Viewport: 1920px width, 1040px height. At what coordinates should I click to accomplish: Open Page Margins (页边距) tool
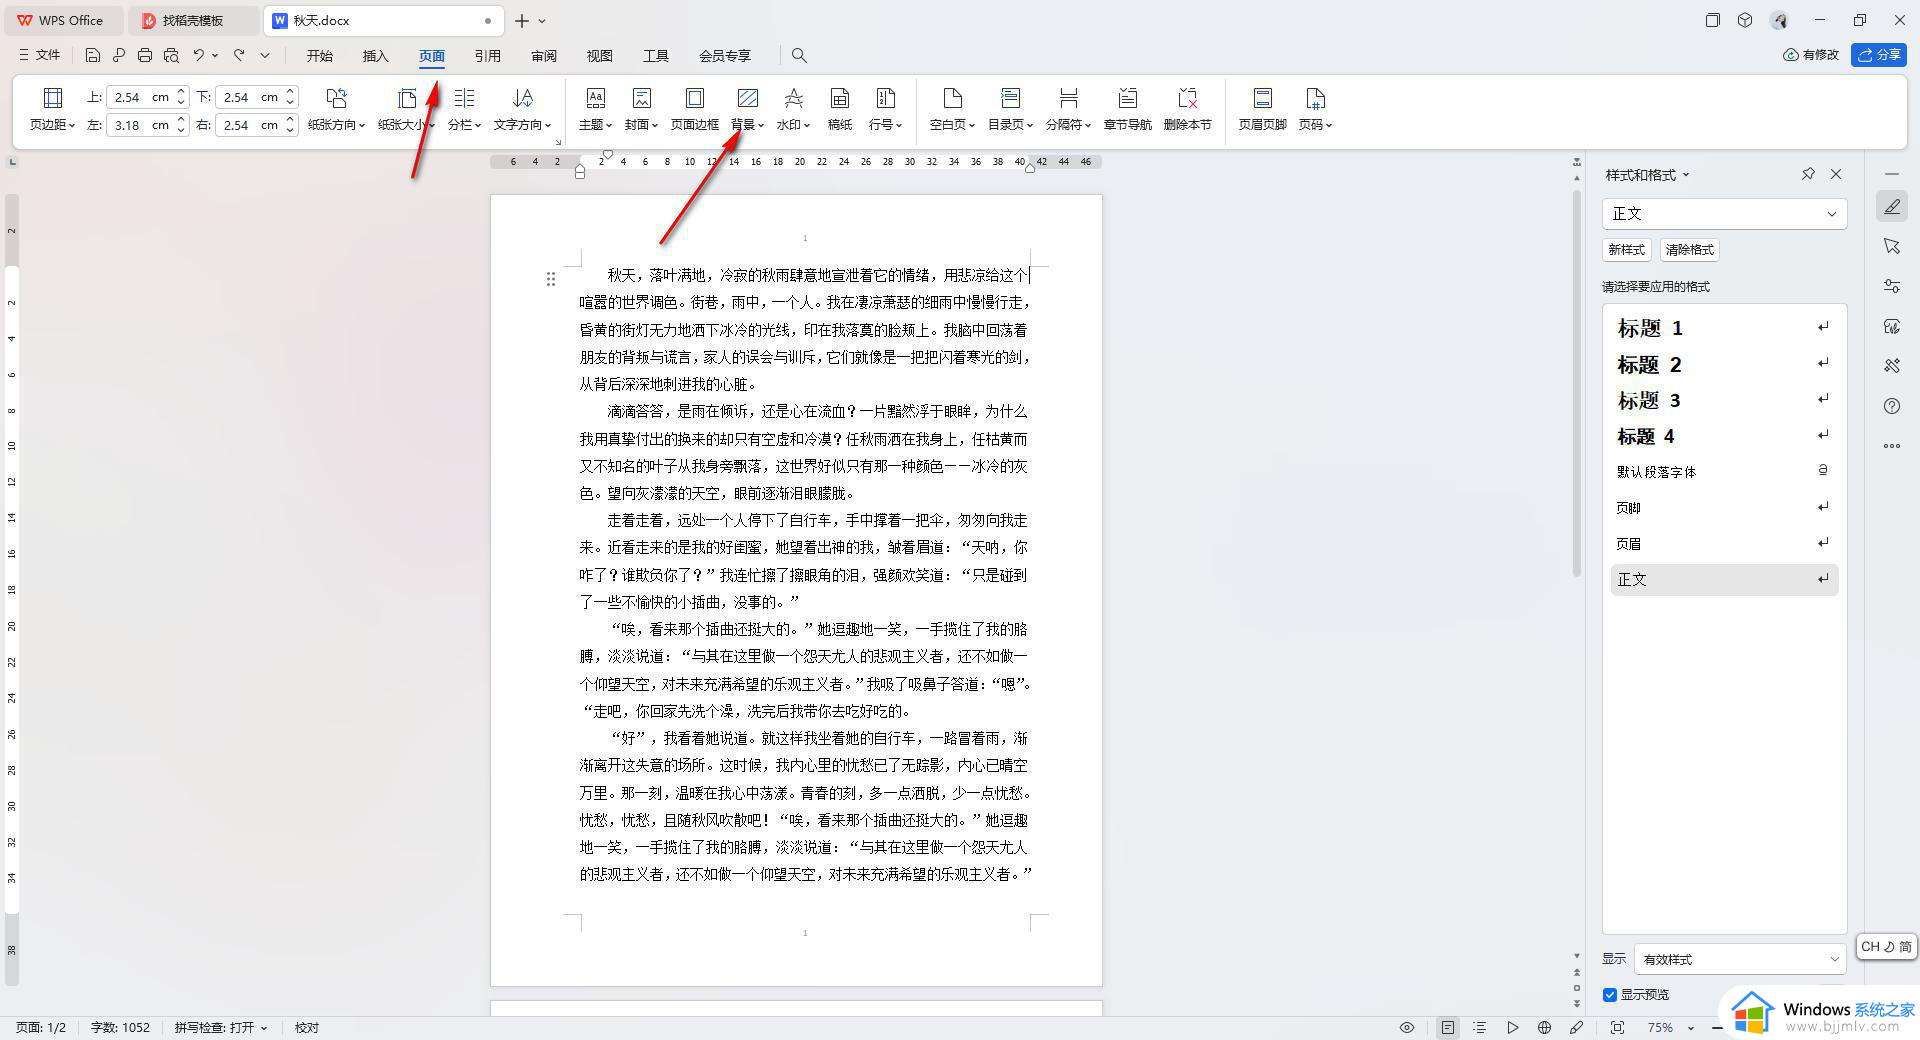52,109
